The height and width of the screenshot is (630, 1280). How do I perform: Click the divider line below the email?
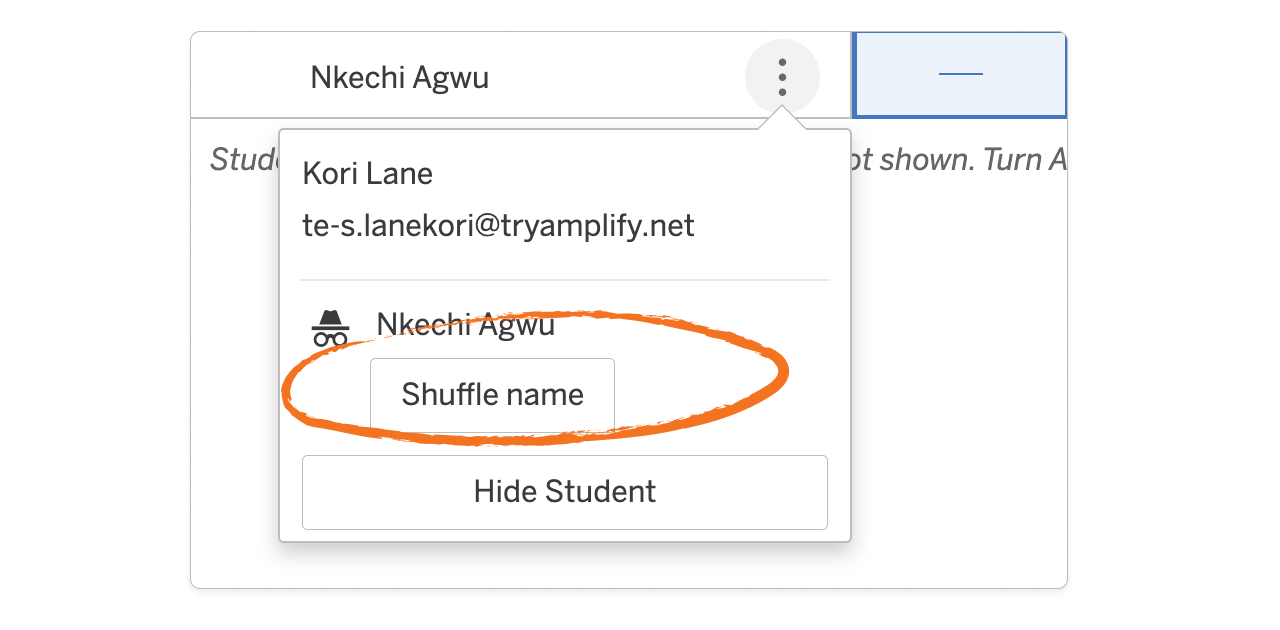[x=564, y=280]
